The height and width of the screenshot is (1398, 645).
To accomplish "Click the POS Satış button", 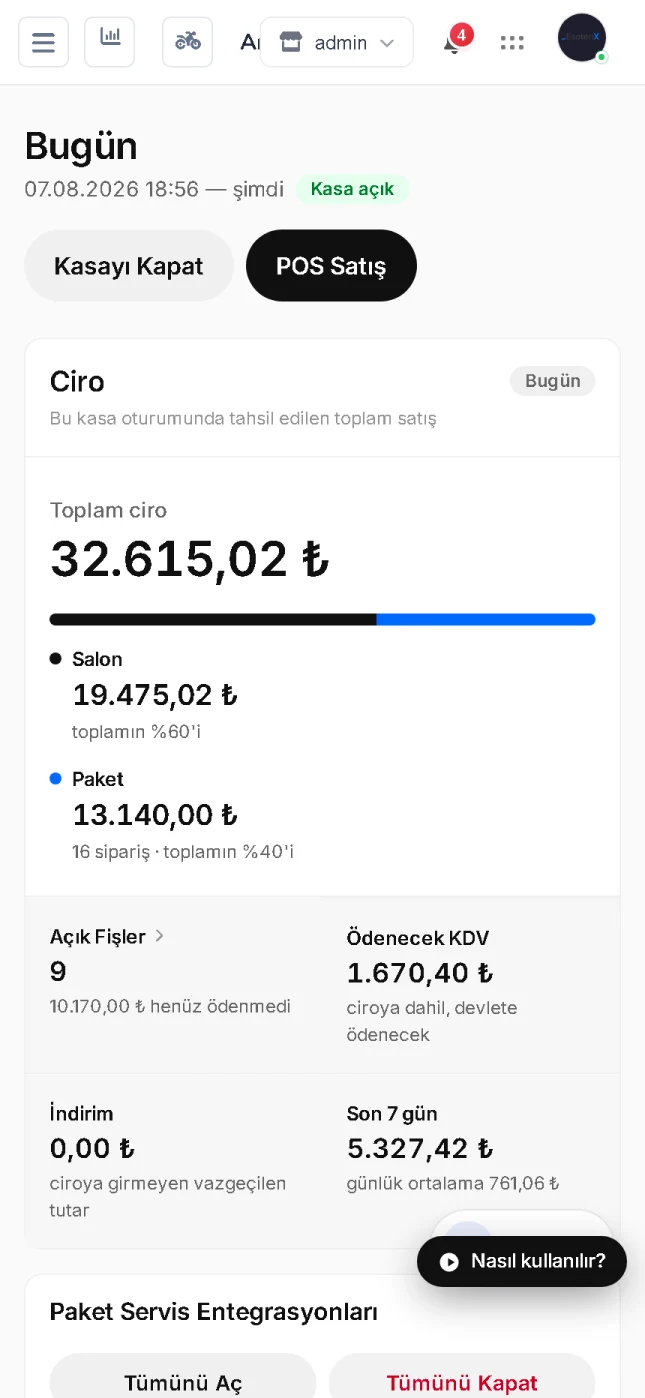I will (331, 266).
